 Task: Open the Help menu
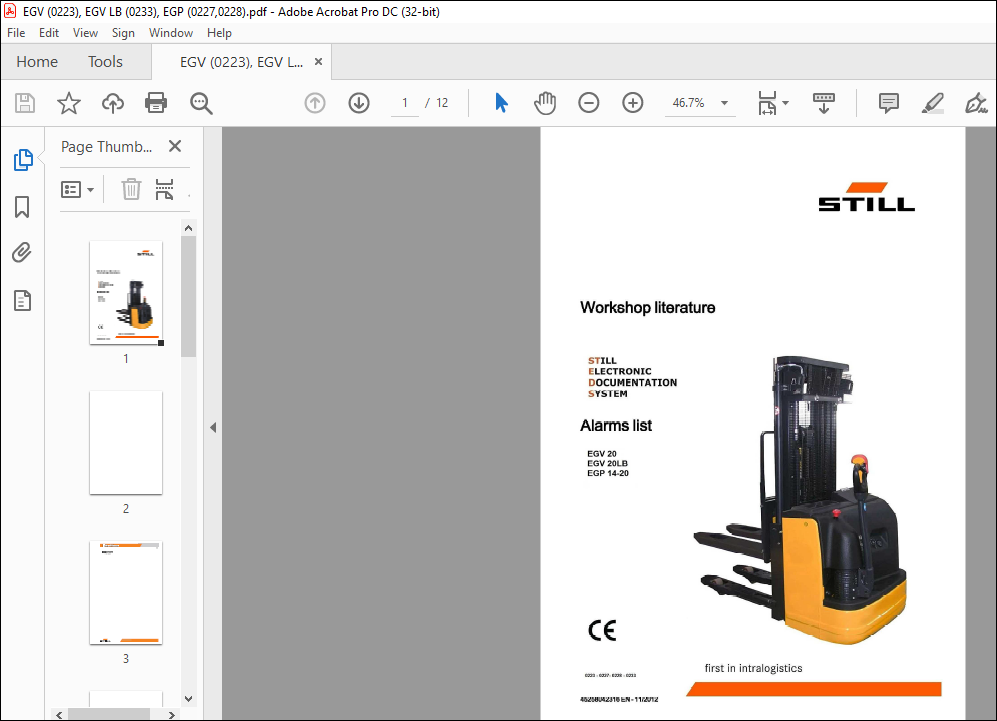(219, 33)
